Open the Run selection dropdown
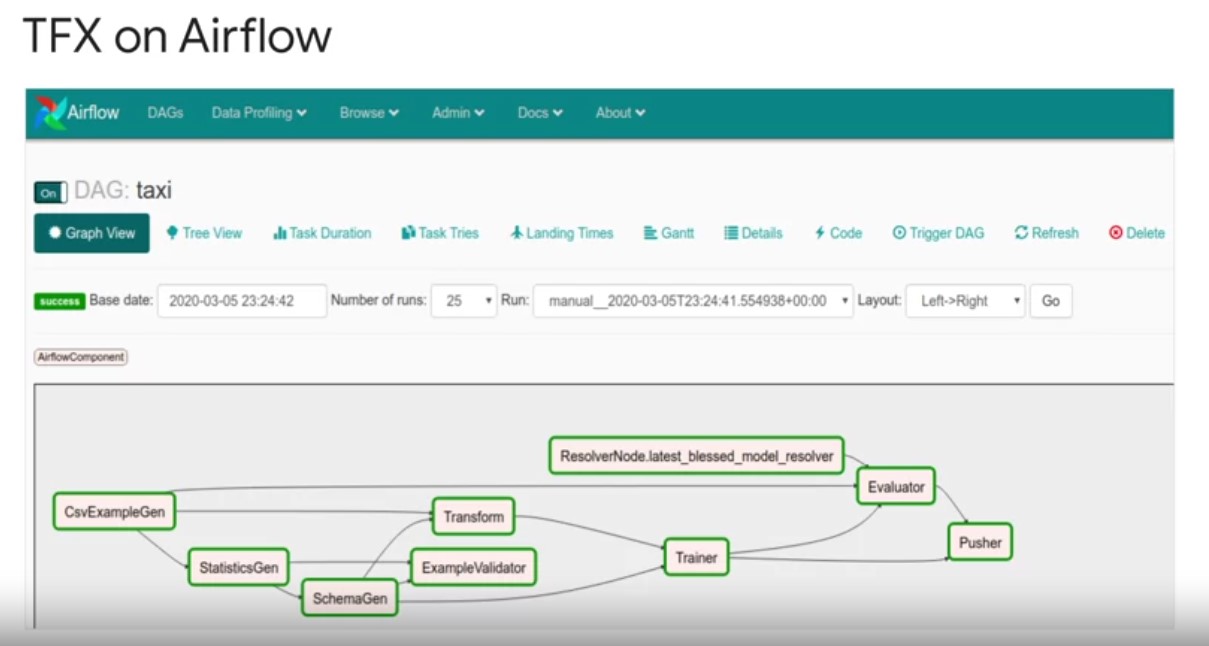Image resolution: width=1209 pixels, height=646 pixels. (693, 301)
